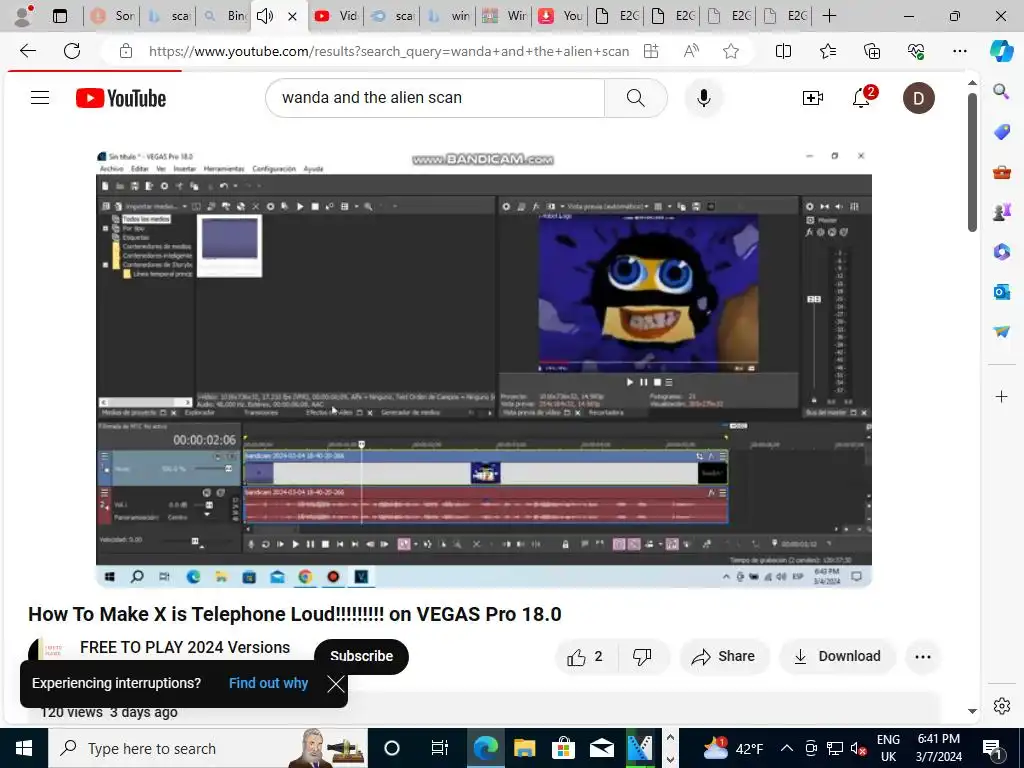Open more video actions ellipsis

click(x=923, y=656)
